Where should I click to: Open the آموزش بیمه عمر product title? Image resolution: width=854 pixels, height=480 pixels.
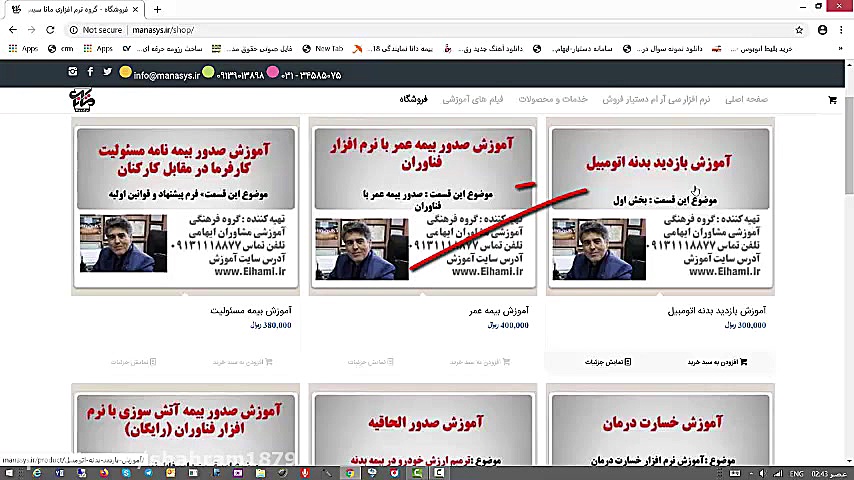pos(499,311)
